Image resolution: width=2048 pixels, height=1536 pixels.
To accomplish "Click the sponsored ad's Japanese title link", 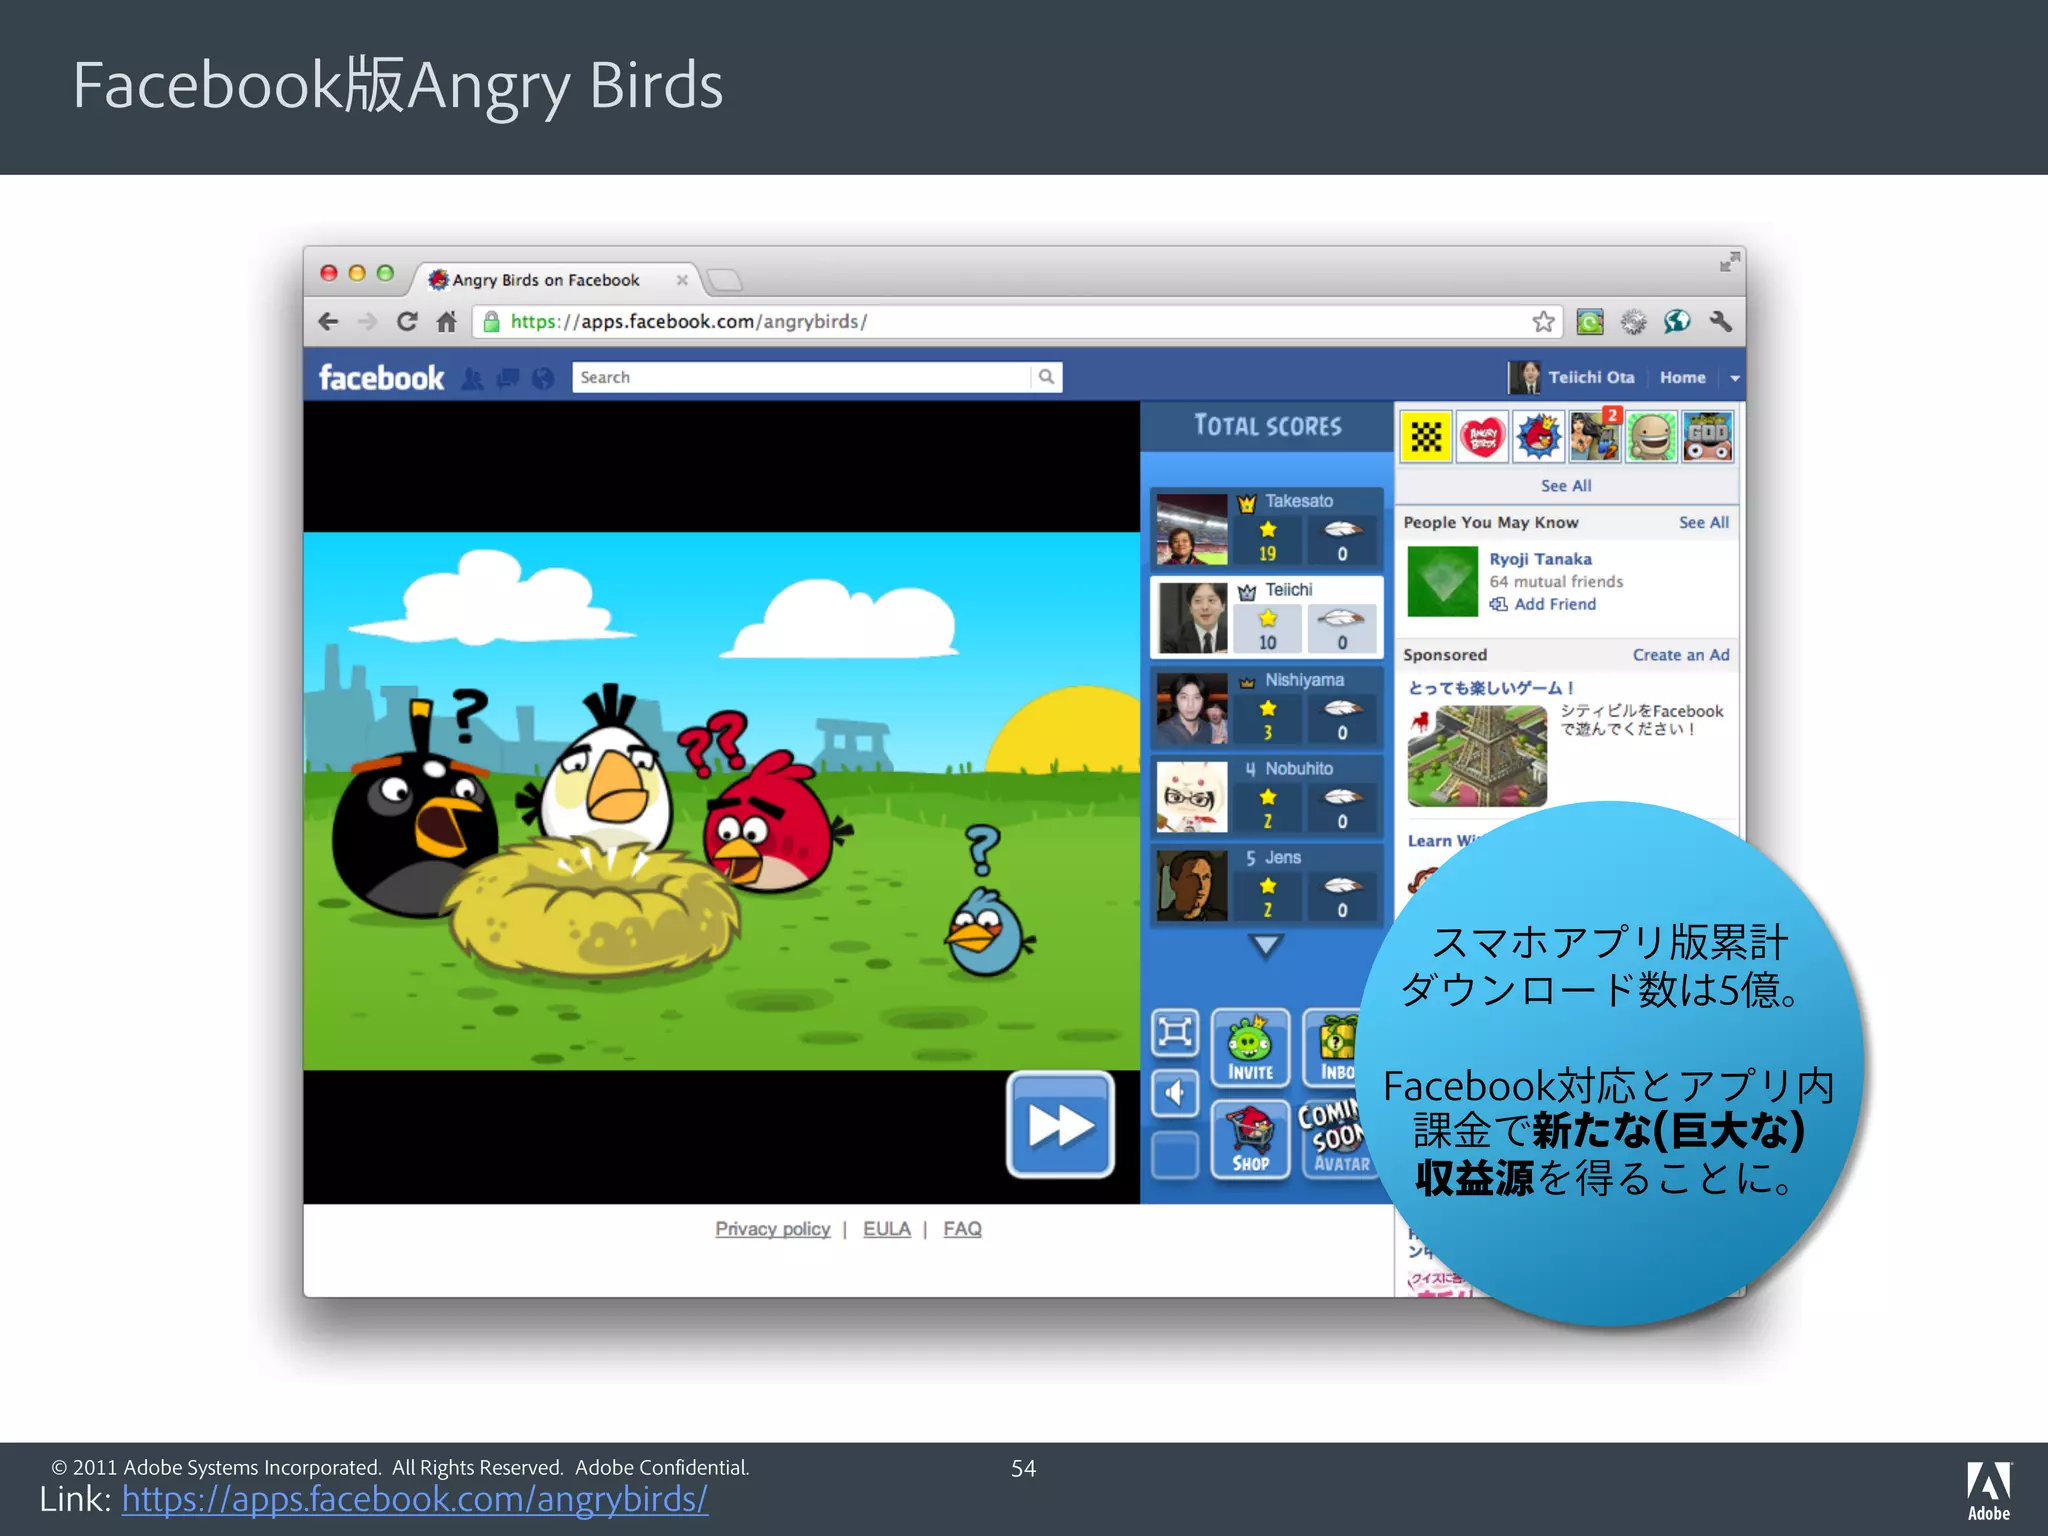I will [x=1491, y=688].
